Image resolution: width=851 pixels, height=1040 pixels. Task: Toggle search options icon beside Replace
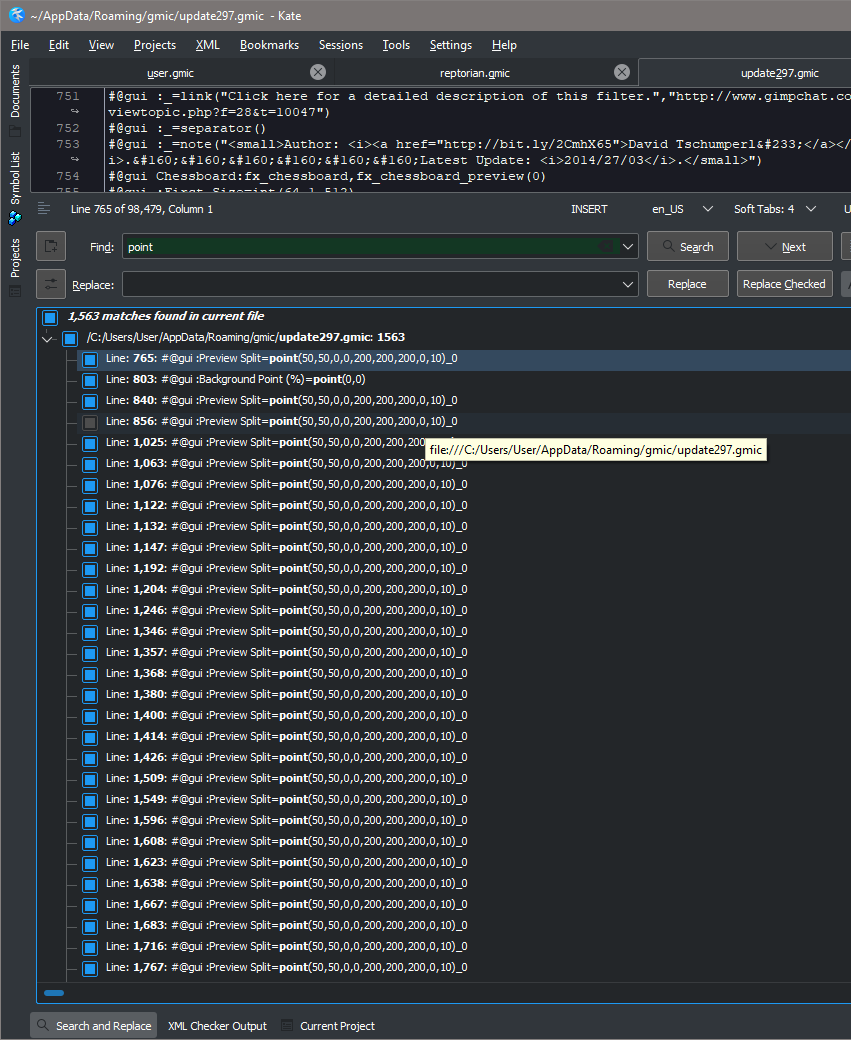point(51,284)
